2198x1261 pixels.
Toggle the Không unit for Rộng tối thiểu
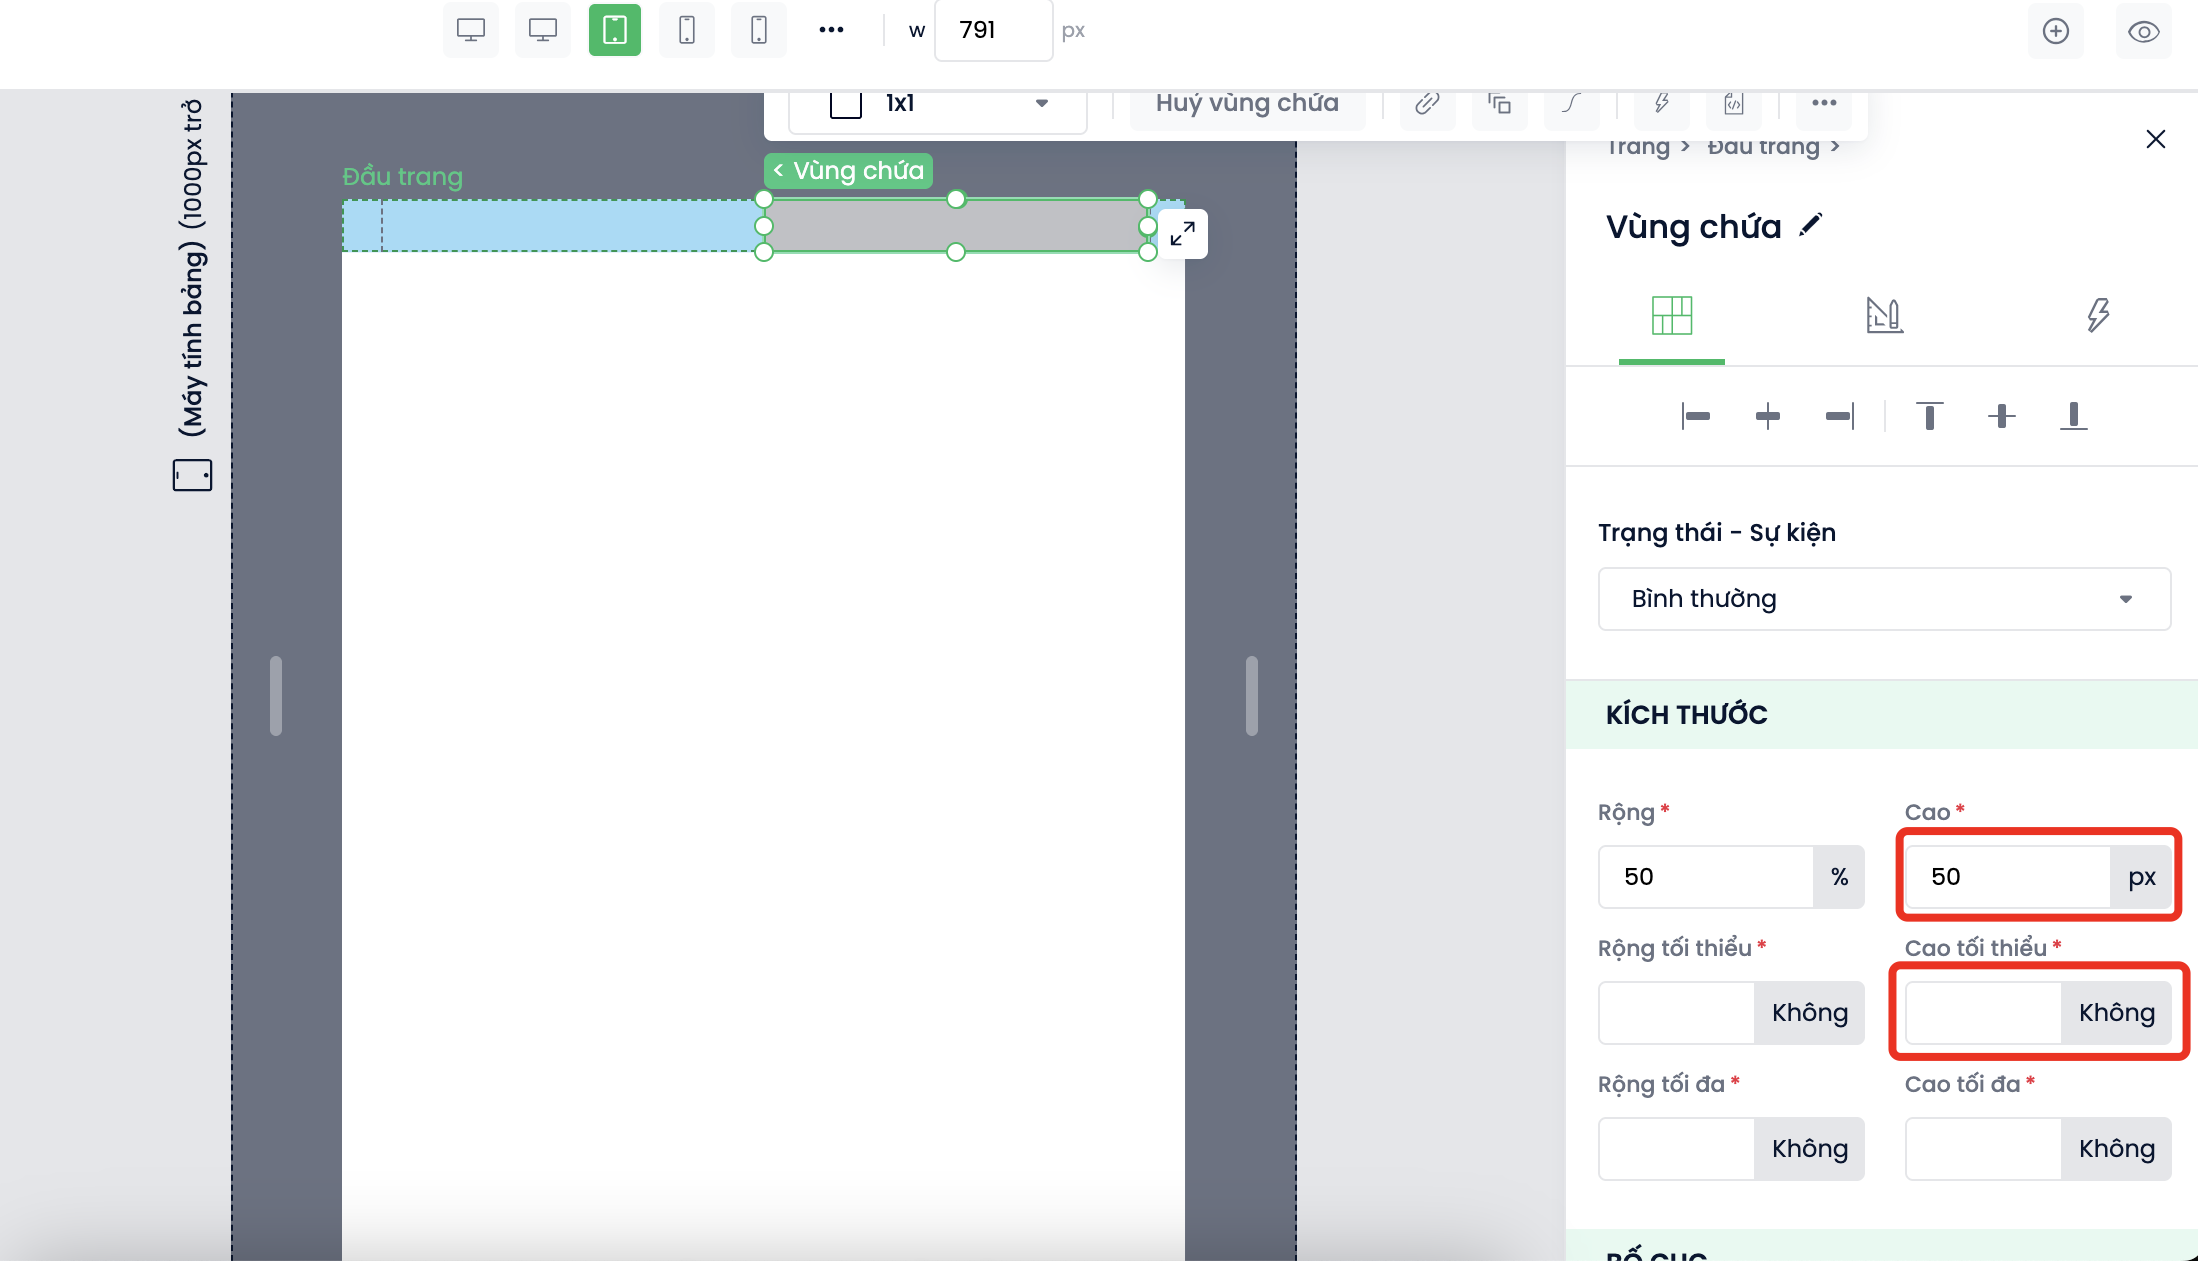pyautogui.click(x=1809, y=1013)
